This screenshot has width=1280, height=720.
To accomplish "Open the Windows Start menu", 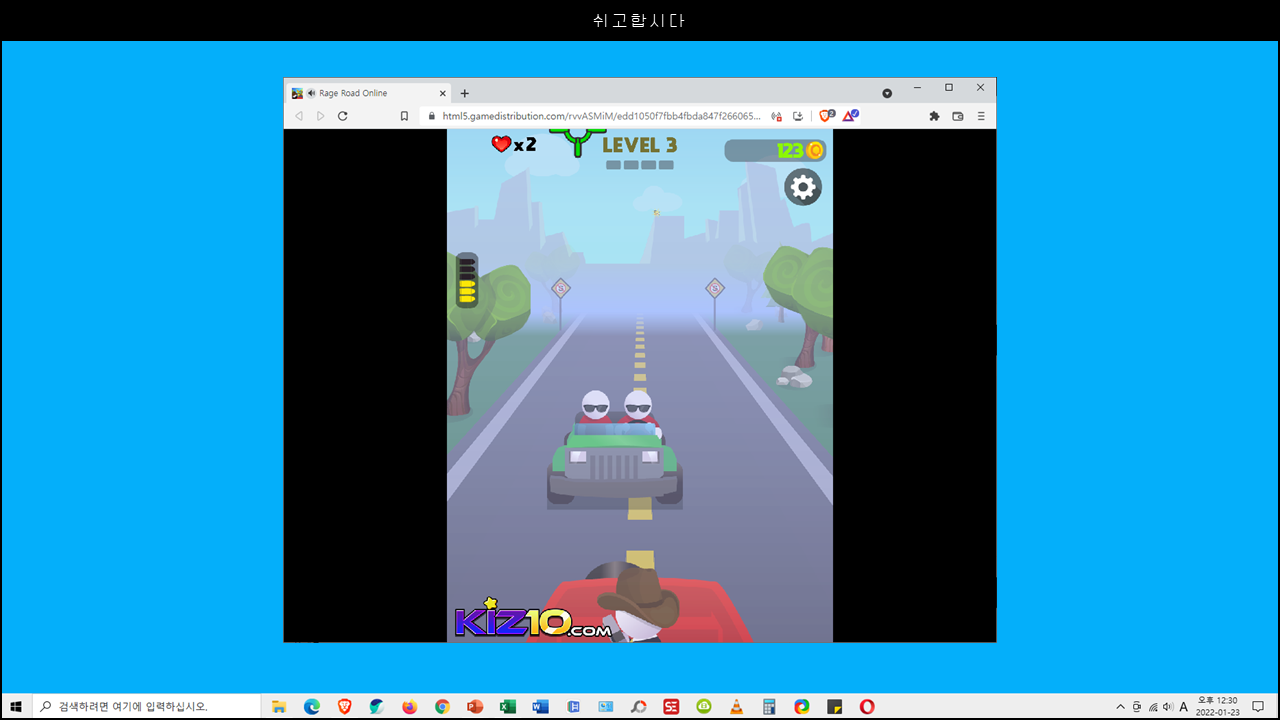I will point(16,706).
